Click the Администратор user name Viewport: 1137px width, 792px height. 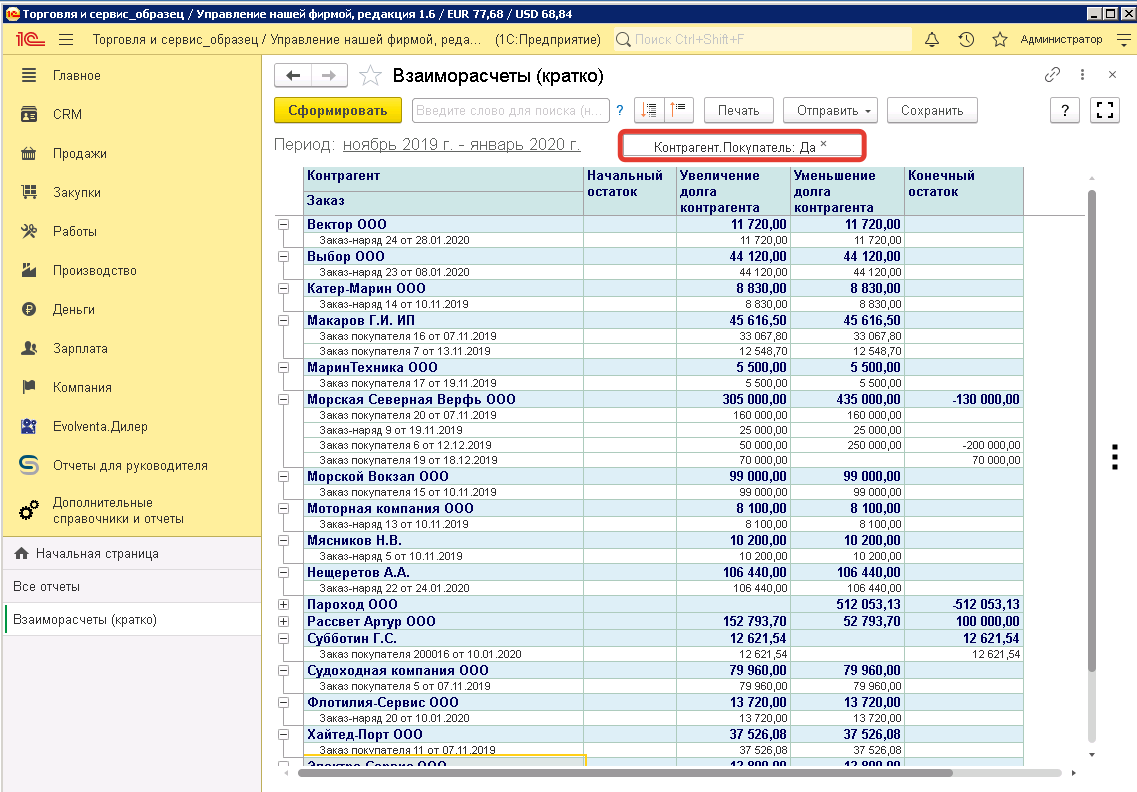[1061, 40]
